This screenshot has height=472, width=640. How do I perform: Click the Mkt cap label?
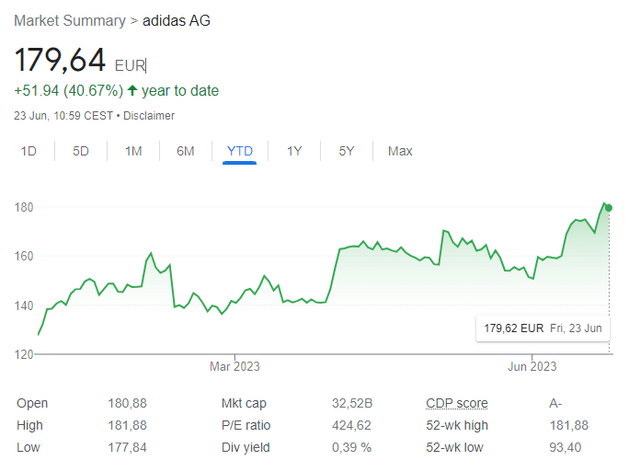point(244,403)
